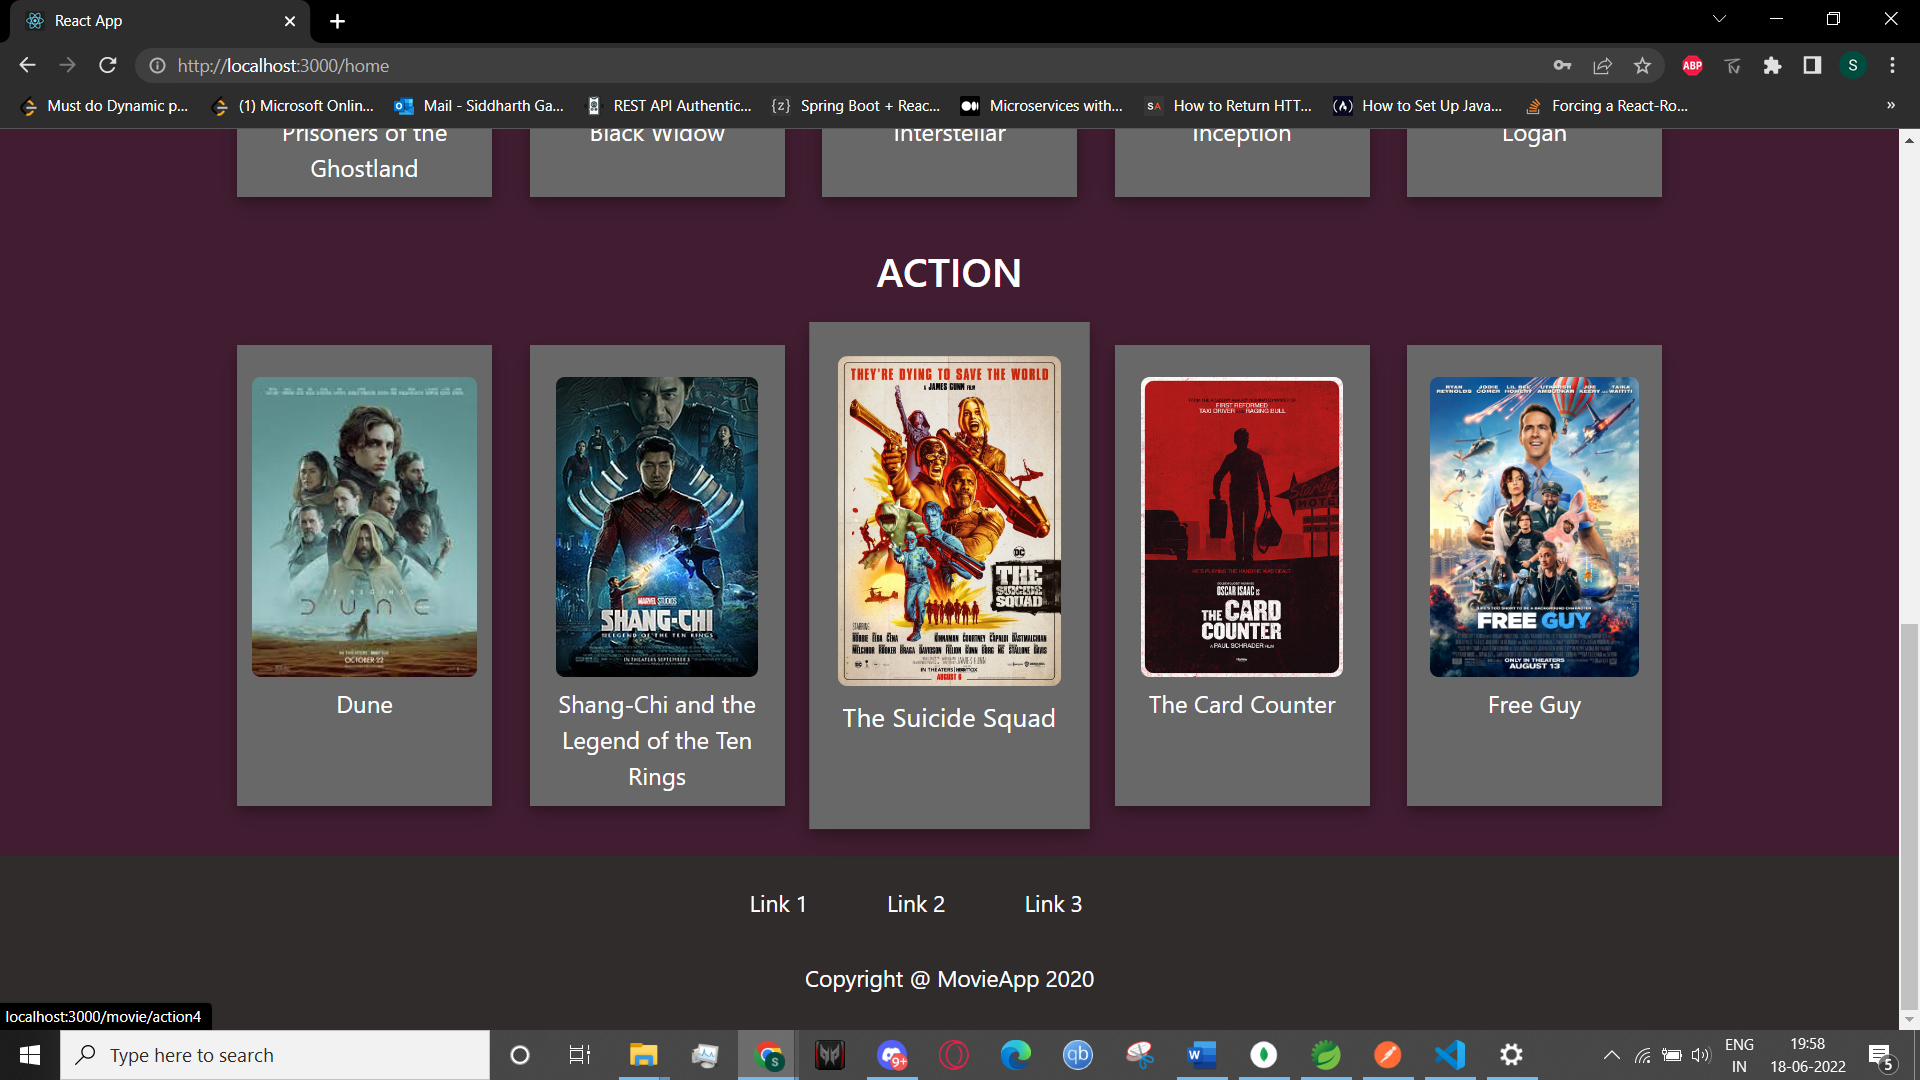Expand hidden system tray icons chevron
The image size is (1920, 1080).
pyautogui.click(x=1611, y=1055)
